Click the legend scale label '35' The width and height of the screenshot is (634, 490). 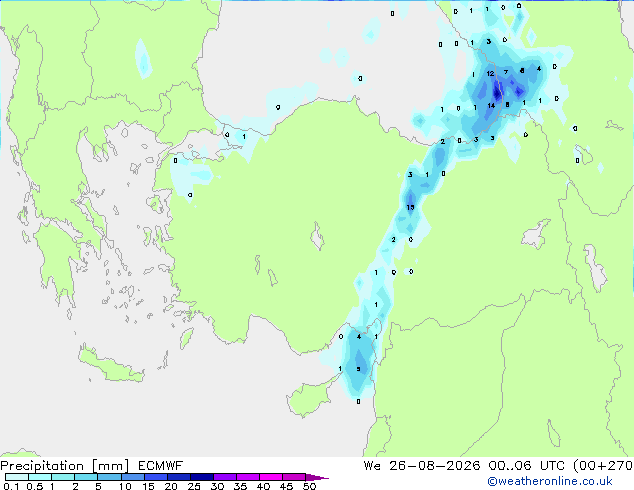click(240, 486)
